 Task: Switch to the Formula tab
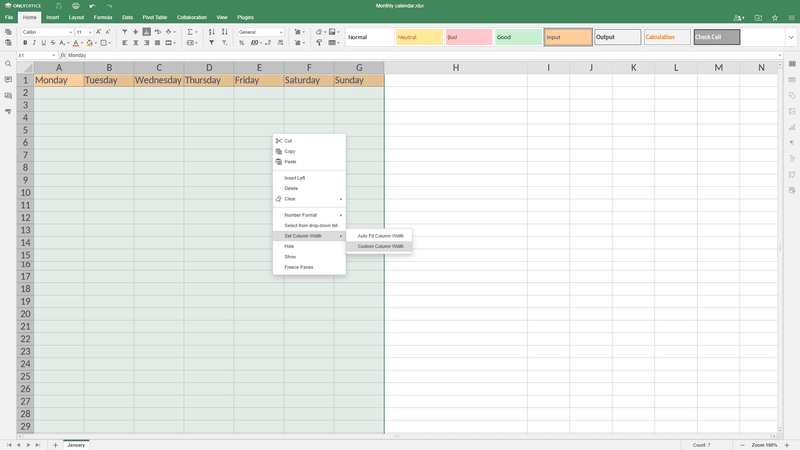click(x=103, y=17)
